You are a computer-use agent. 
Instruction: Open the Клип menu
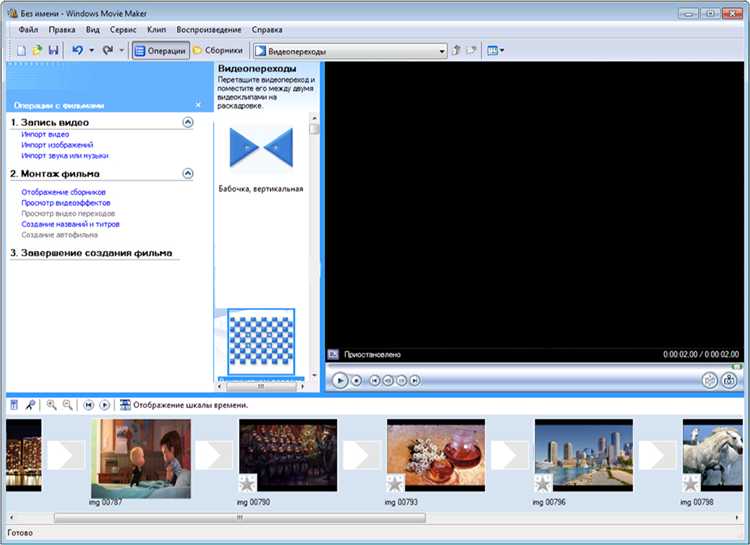pyautogui.click(x=156, y=30)
